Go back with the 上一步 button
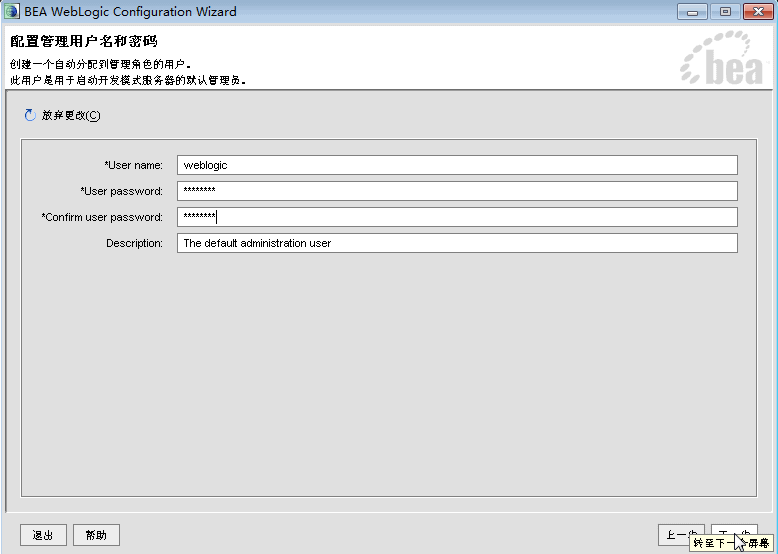The width and height of the screenshot is (778, 554). click(x=681, y=535)
